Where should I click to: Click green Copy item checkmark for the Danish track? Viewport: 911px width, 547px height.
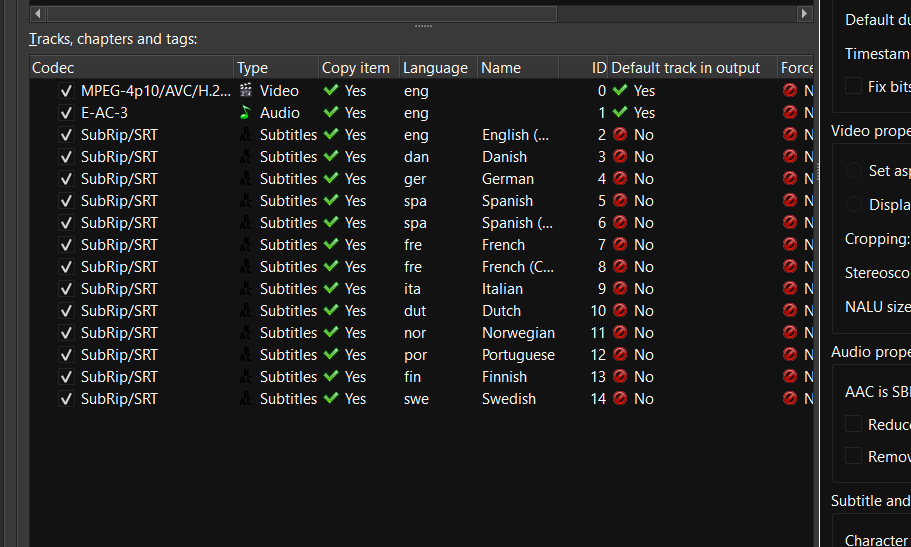(x=332, y=157)
